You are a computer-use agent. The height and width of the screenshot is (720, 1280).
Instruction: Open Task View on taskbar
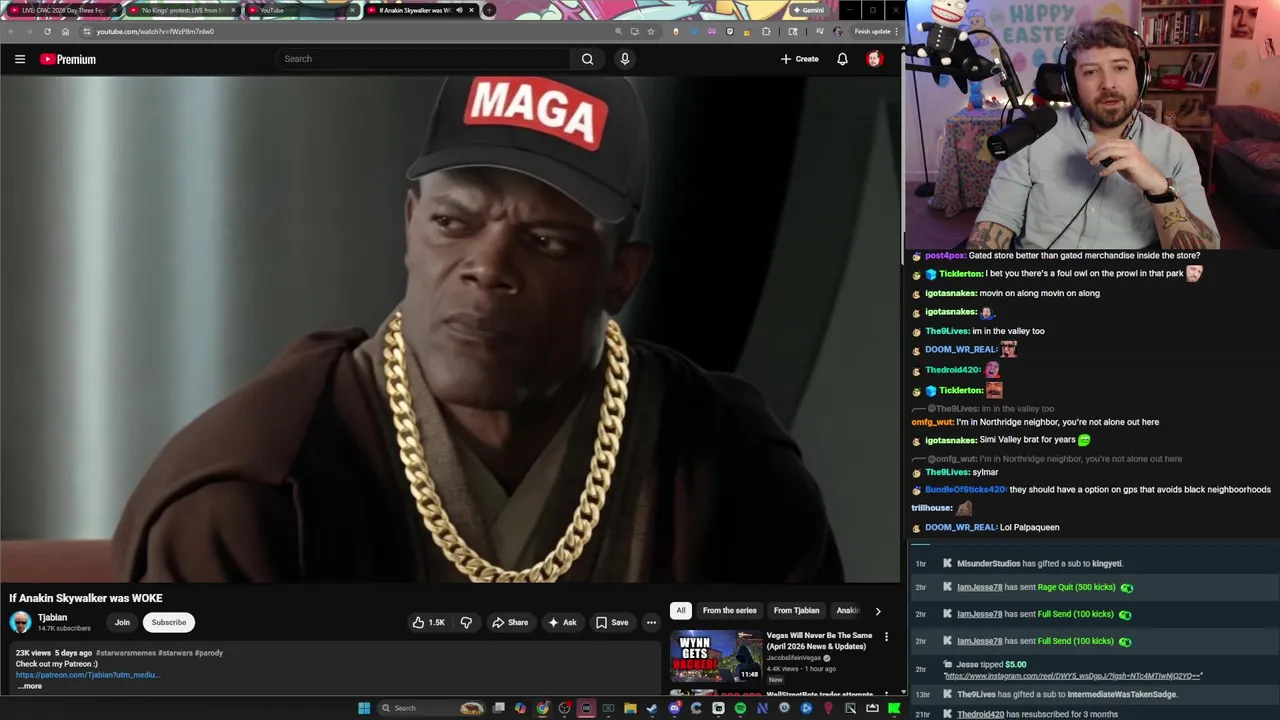click(x=499, y=708)
